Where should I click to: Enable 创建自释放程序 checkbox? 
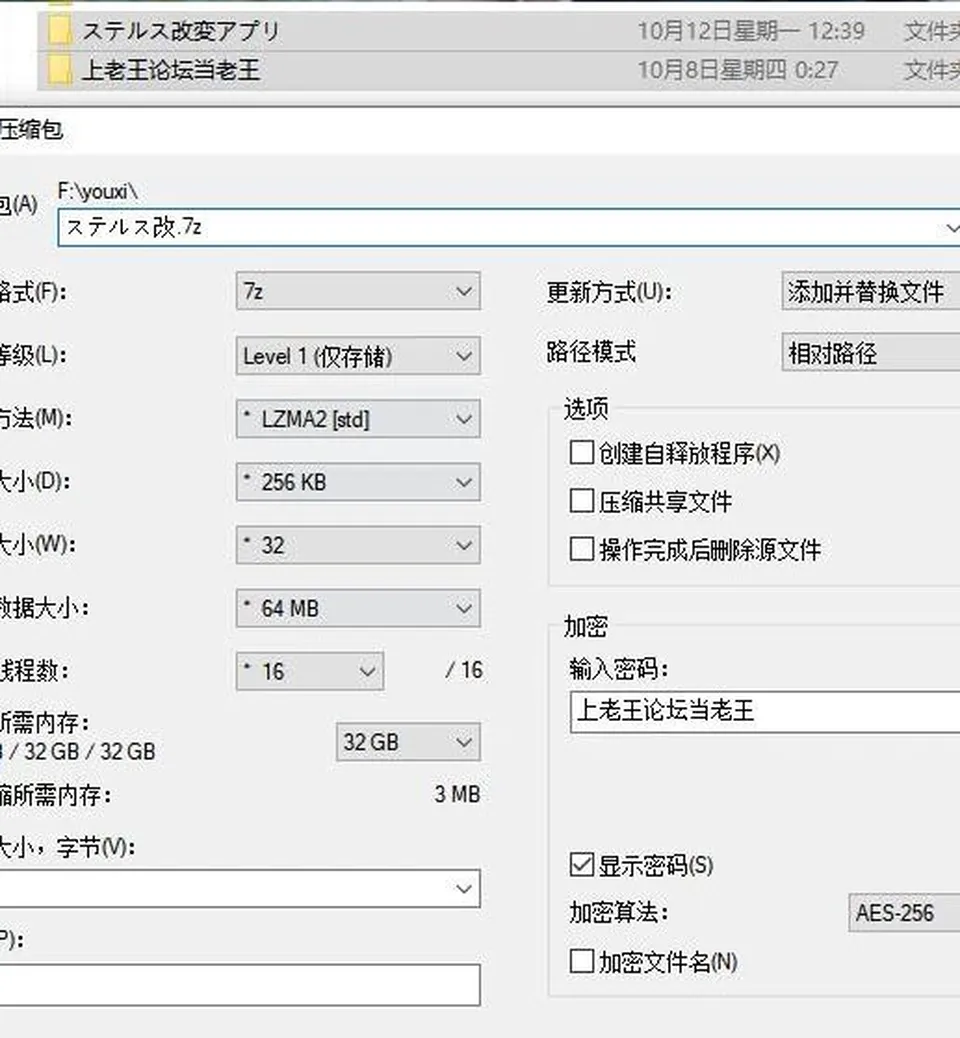coord(581,453)
